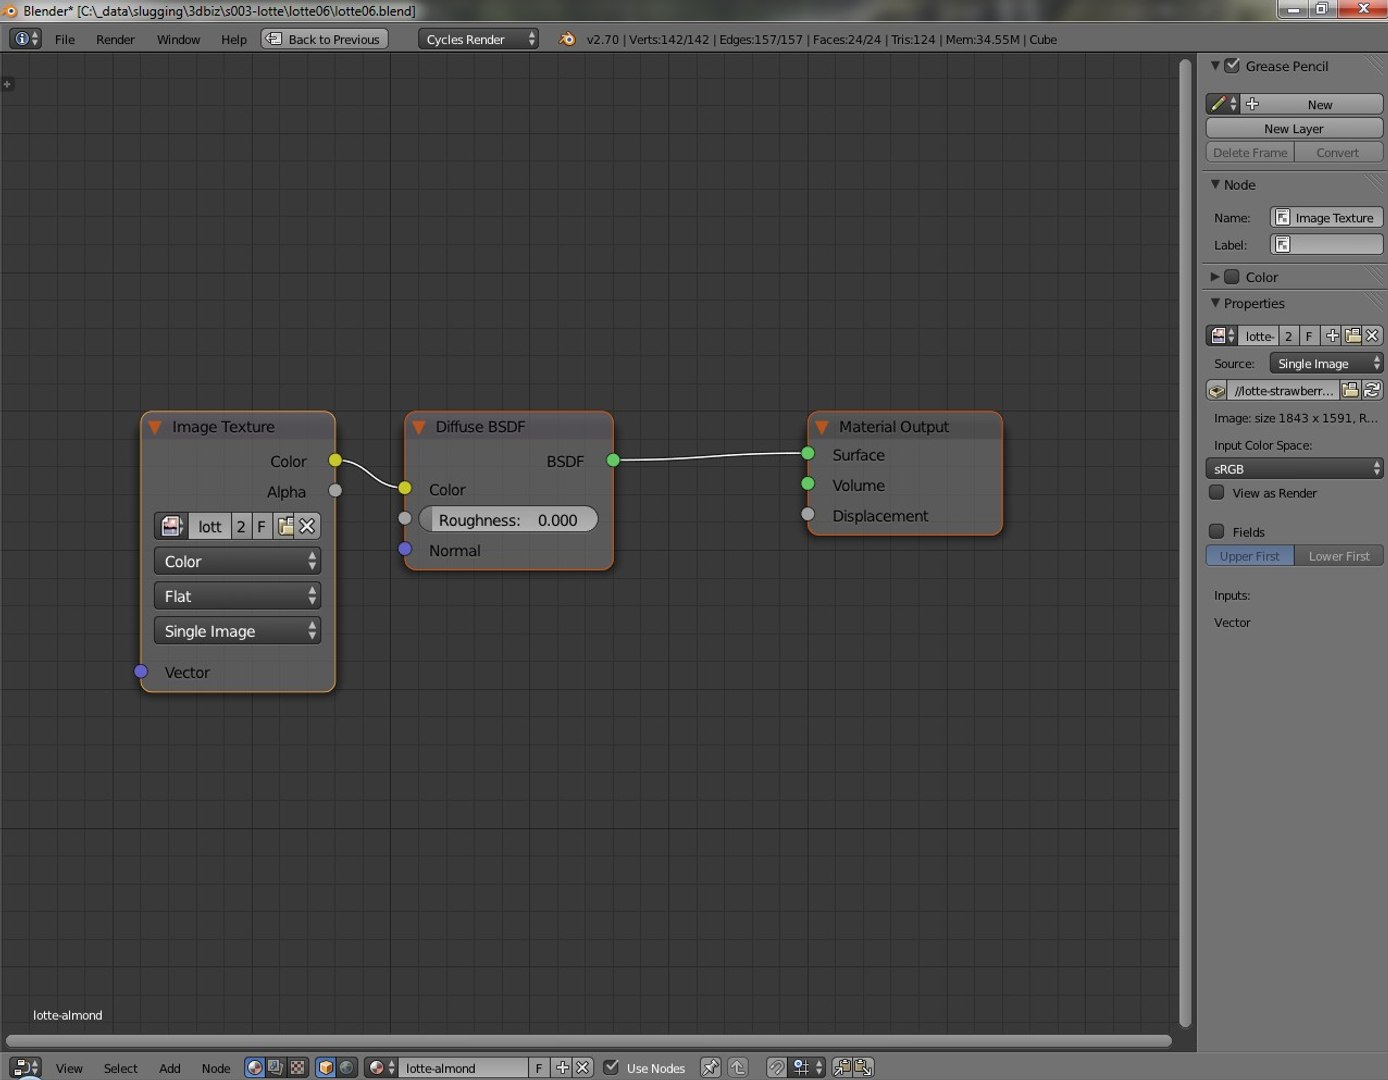This screenshot has height=1080, width=1388.
Task: Click New grease pencil button
Action: [1312, 104]
